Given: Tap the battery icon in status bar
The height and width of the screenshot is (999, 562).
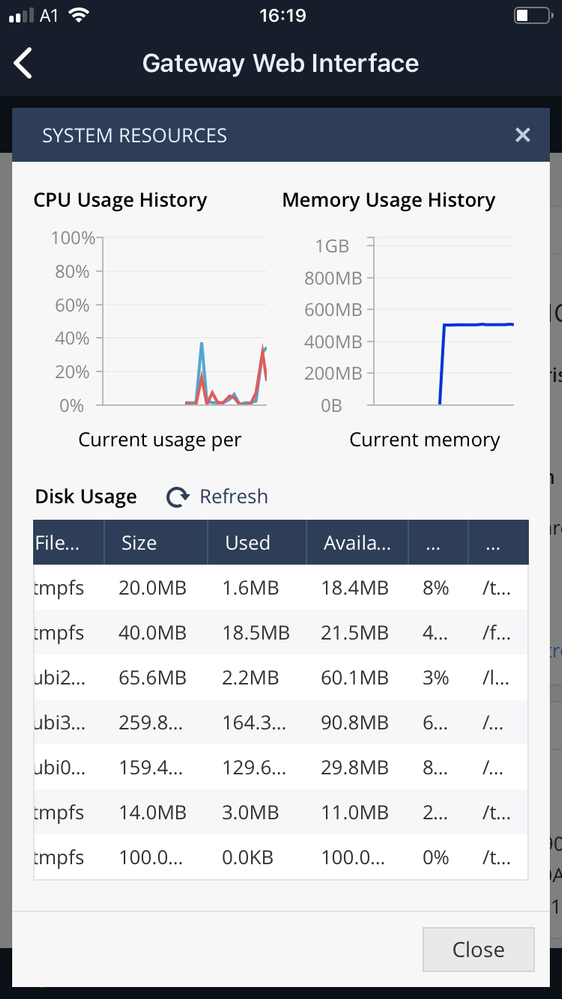Looking at the screenshot, I should (533, 15).
